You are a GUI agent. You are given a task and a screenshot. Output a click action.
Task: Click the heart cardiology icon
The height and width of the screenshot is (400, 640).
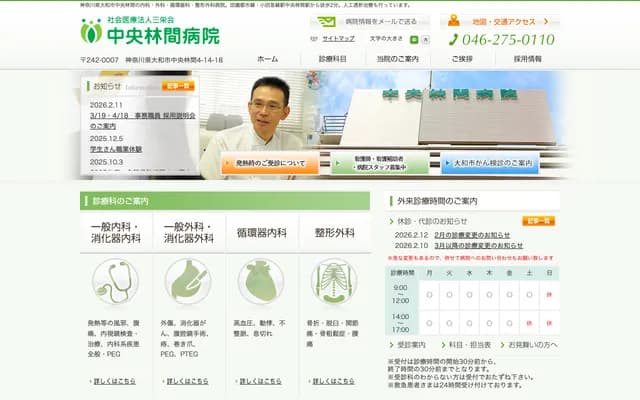(261, 282)
